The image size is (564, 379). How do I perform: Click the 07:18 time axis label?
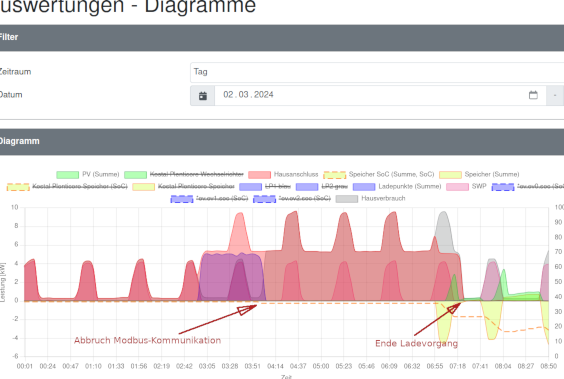457,366
